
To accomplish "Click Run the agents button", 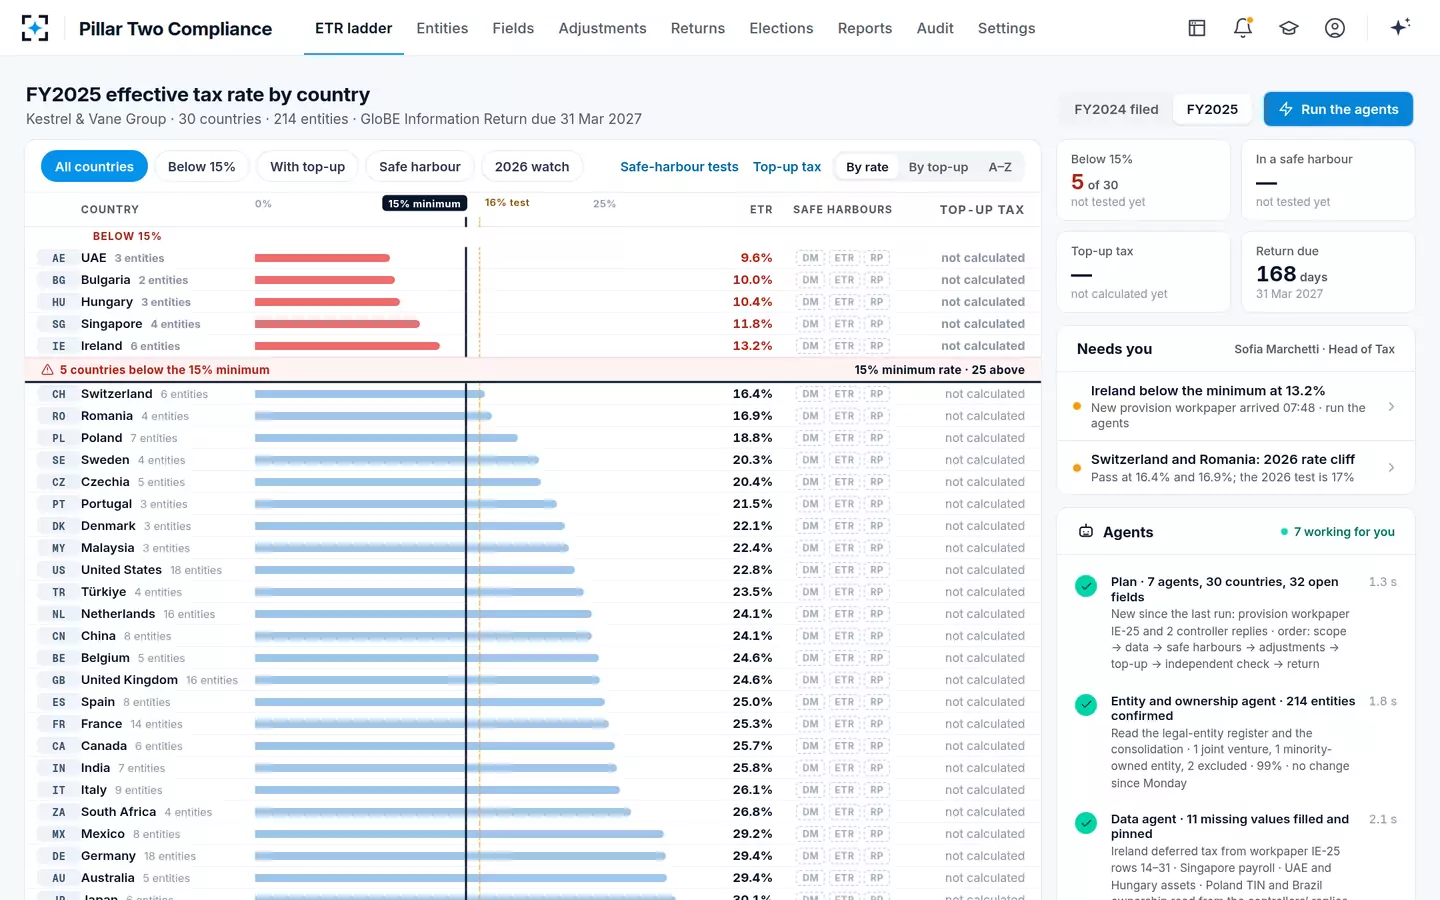I will [x=1338, y=109].
